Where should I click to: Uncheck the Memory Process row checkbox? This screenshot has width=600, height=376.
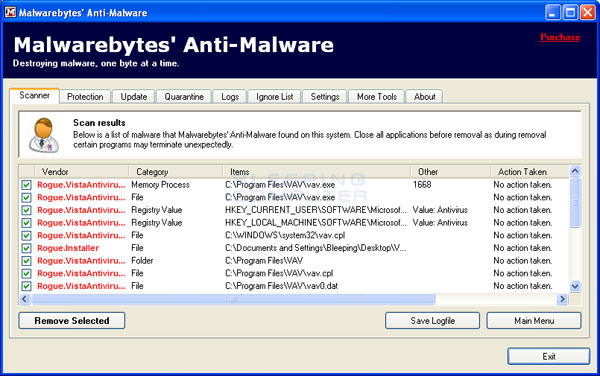(26, 185)
